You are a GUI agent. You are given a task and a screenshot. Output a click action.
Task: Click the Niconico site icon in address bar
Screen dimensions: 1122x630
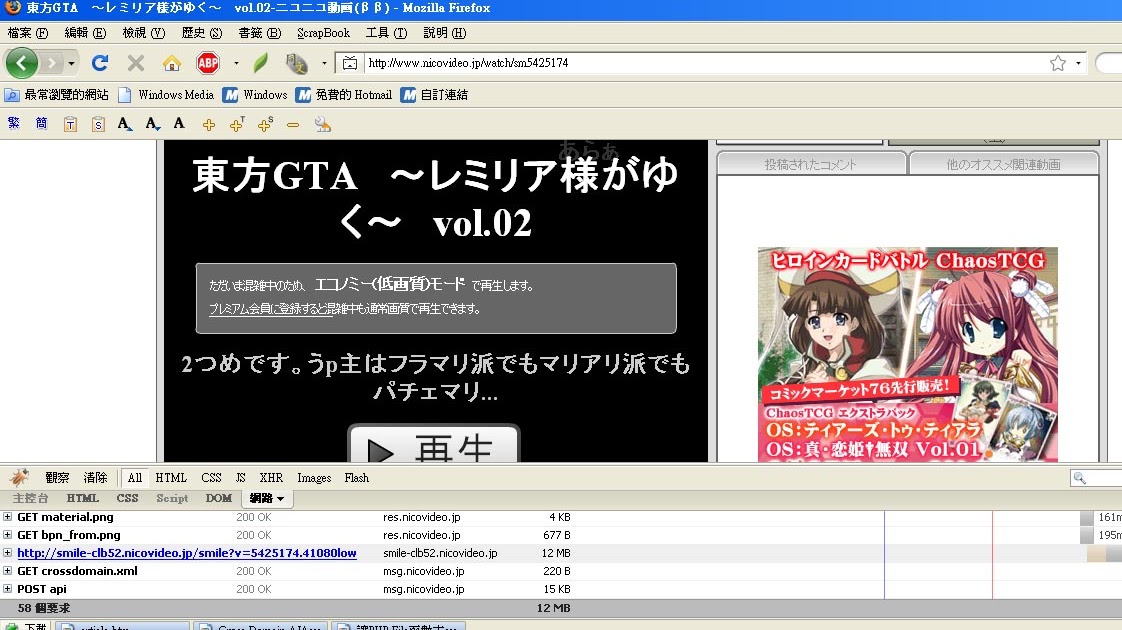point(350,63)
